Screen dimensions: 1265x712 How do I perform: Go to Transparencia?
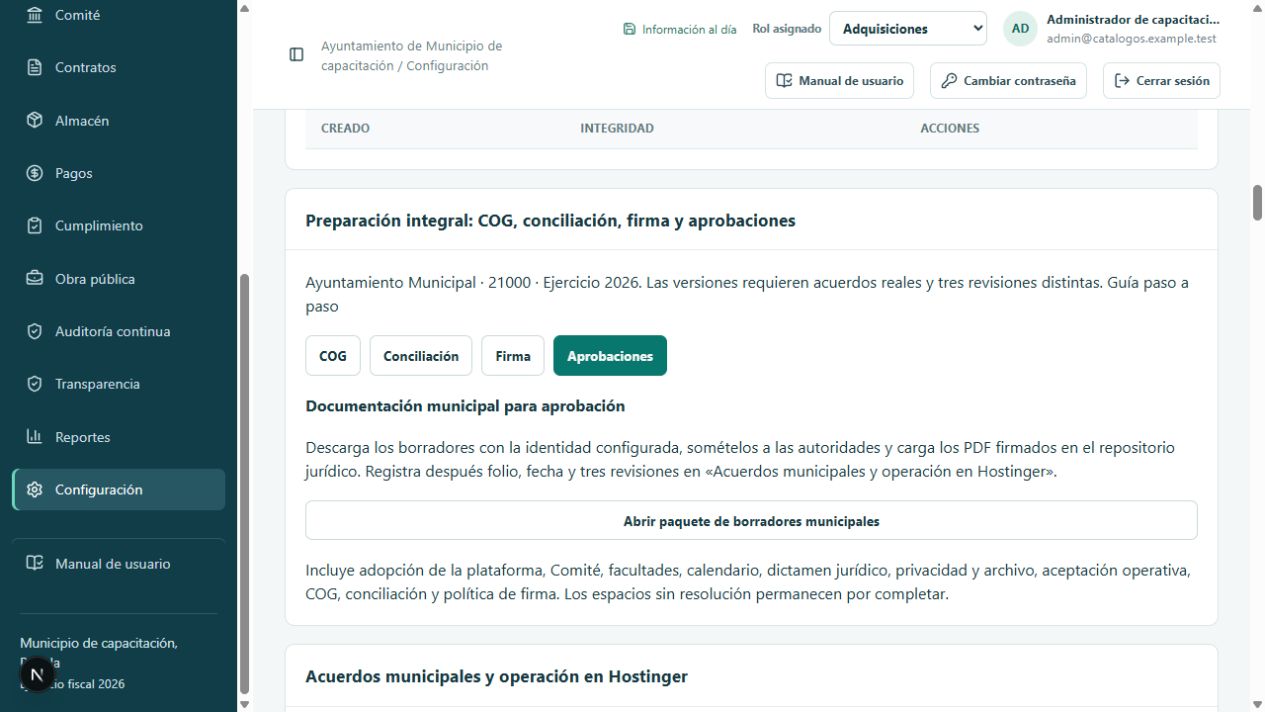(118, 384)
